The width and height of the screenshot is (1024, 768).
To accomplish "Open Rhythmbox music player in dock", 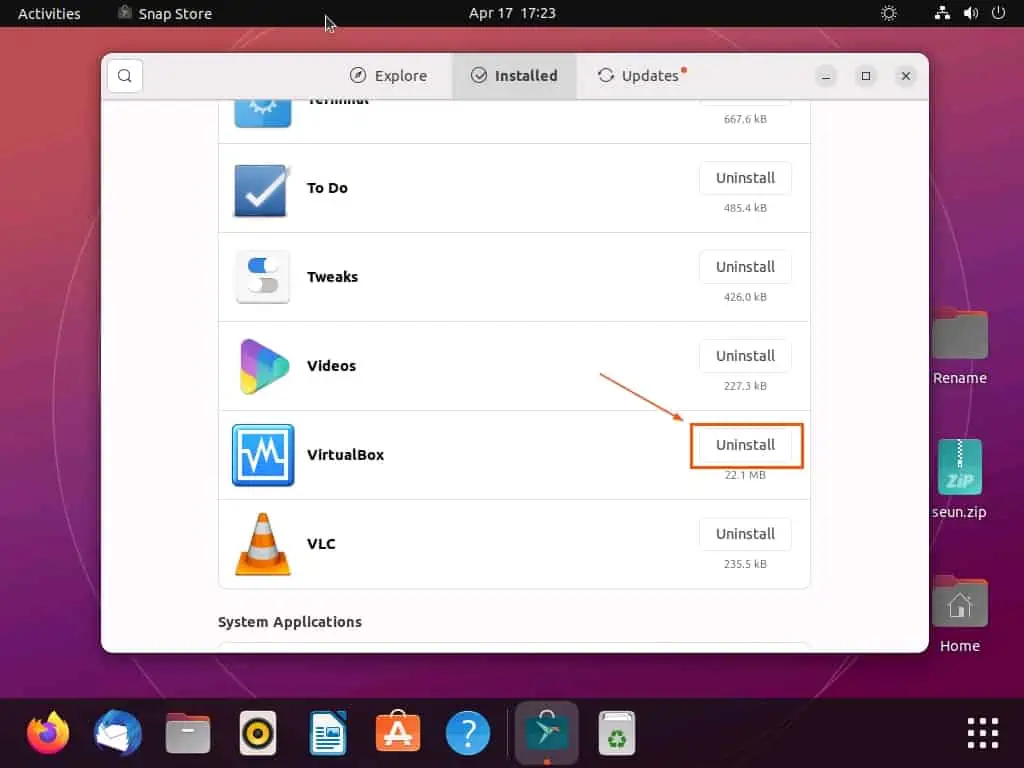I will [x=258, y=733].
